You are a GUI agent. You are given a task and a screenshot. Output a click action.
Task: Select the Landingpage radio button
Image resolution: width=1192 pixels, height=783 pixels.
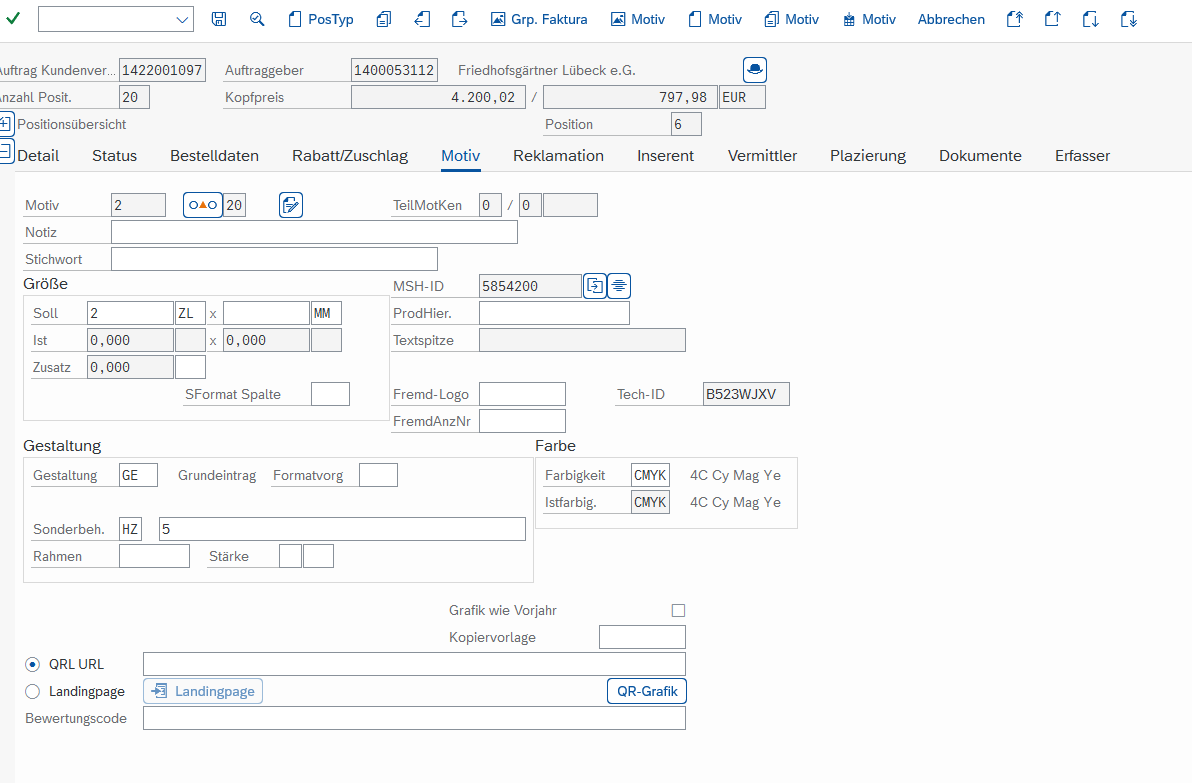click(32, 692)
